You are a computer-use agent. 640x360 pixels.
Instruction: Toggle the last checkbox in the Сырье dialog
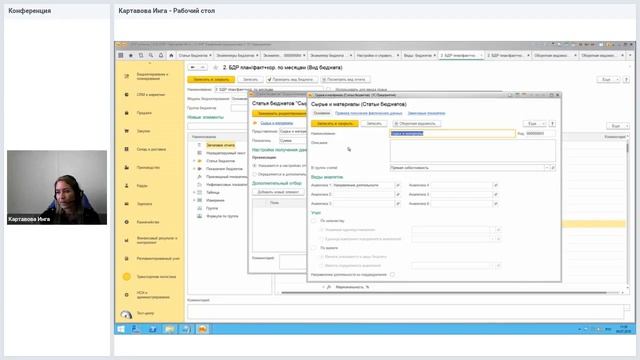[392, 275]
